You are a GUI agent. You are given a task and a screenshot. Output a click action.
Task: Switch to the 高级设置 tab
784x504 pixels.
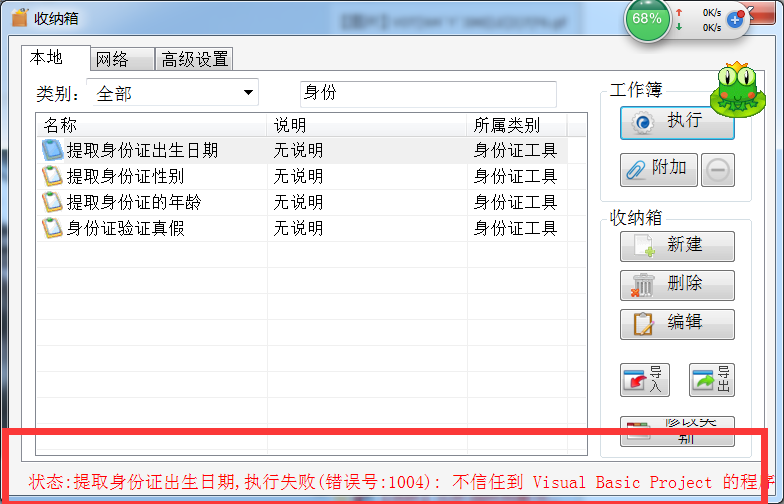tap(195, 60)
